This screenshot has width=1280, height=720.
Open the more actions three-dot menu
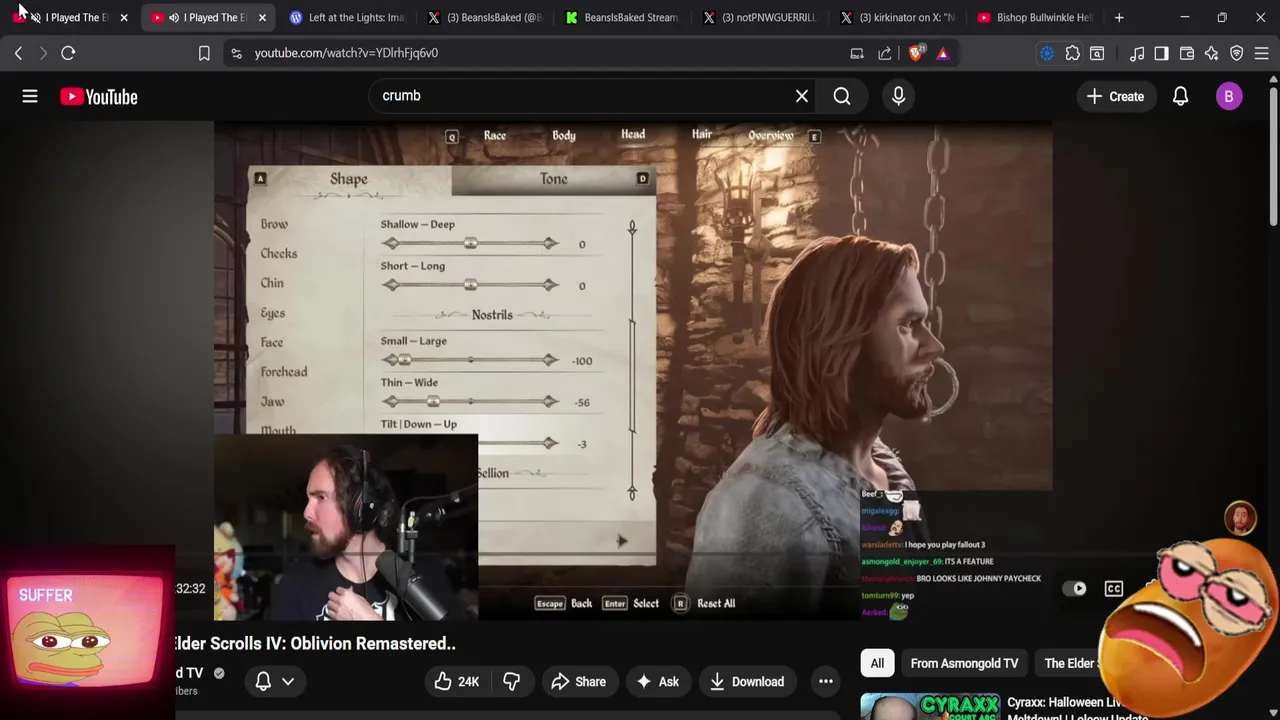coord(826,682)
